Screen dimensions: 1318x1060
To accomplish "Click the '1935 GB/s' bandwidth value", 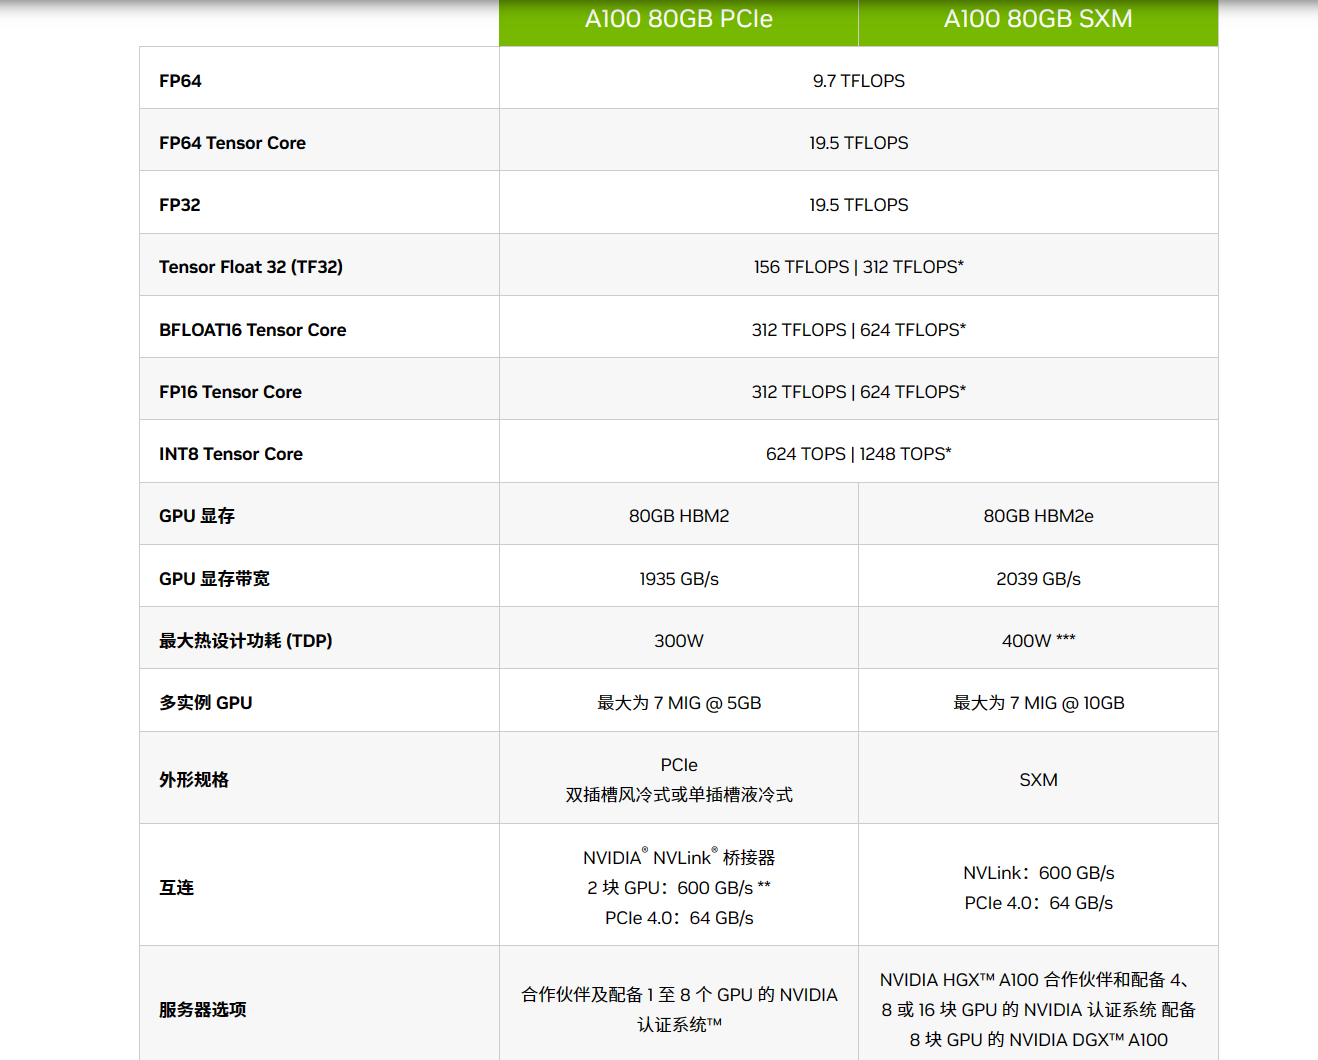I will click(679, 579).
